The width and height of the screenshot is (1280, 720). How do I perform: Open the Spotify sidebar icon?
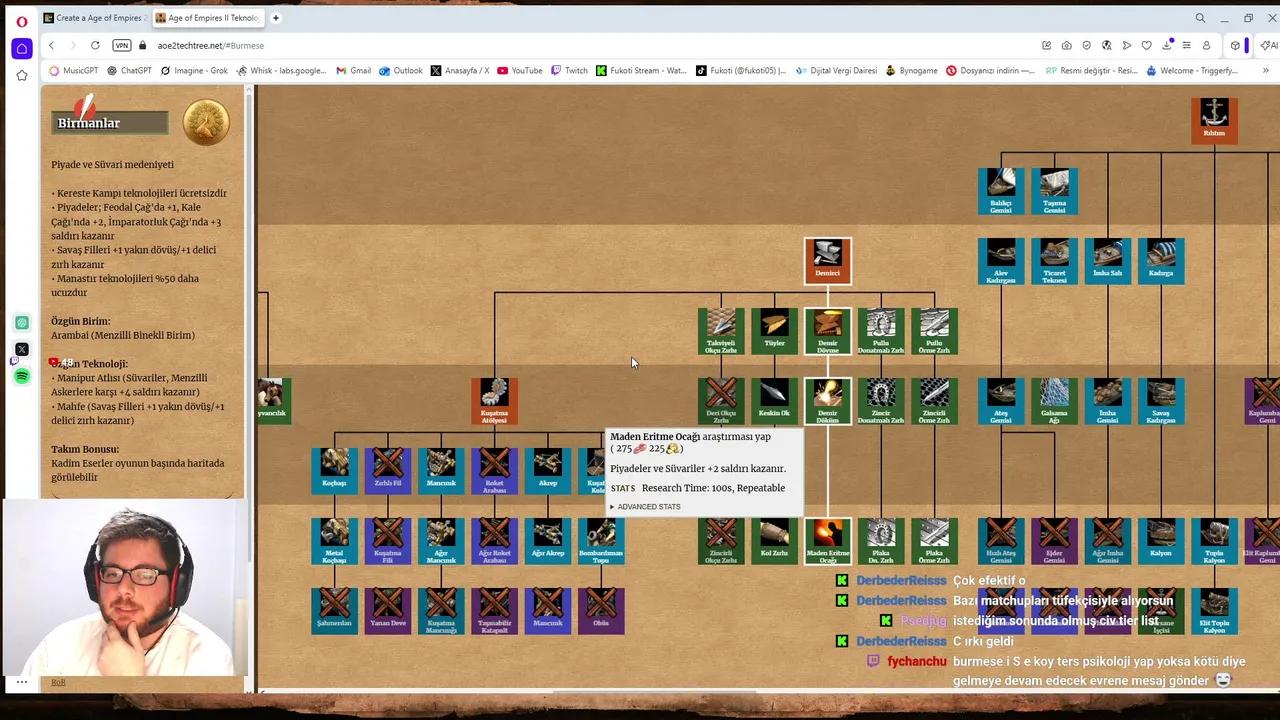[21, 376]
